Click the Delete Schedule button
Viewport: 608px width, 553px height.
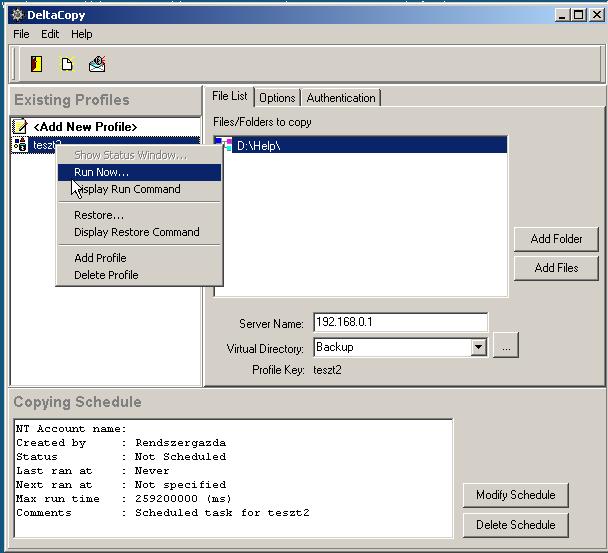coord(516,525)
